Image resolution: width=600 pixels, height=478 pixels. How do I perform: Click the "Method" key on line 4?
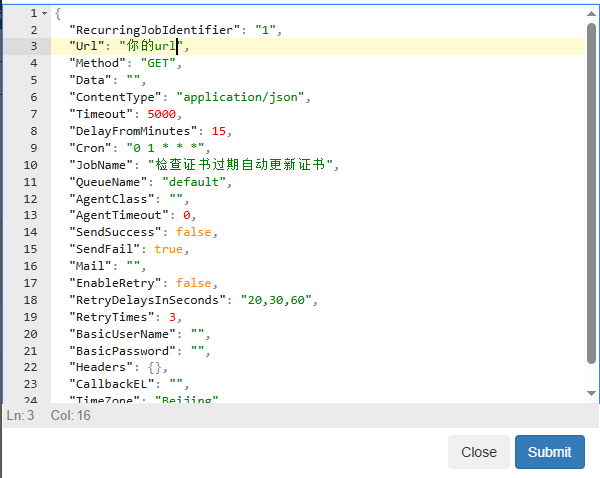click(x=98, y=63)
